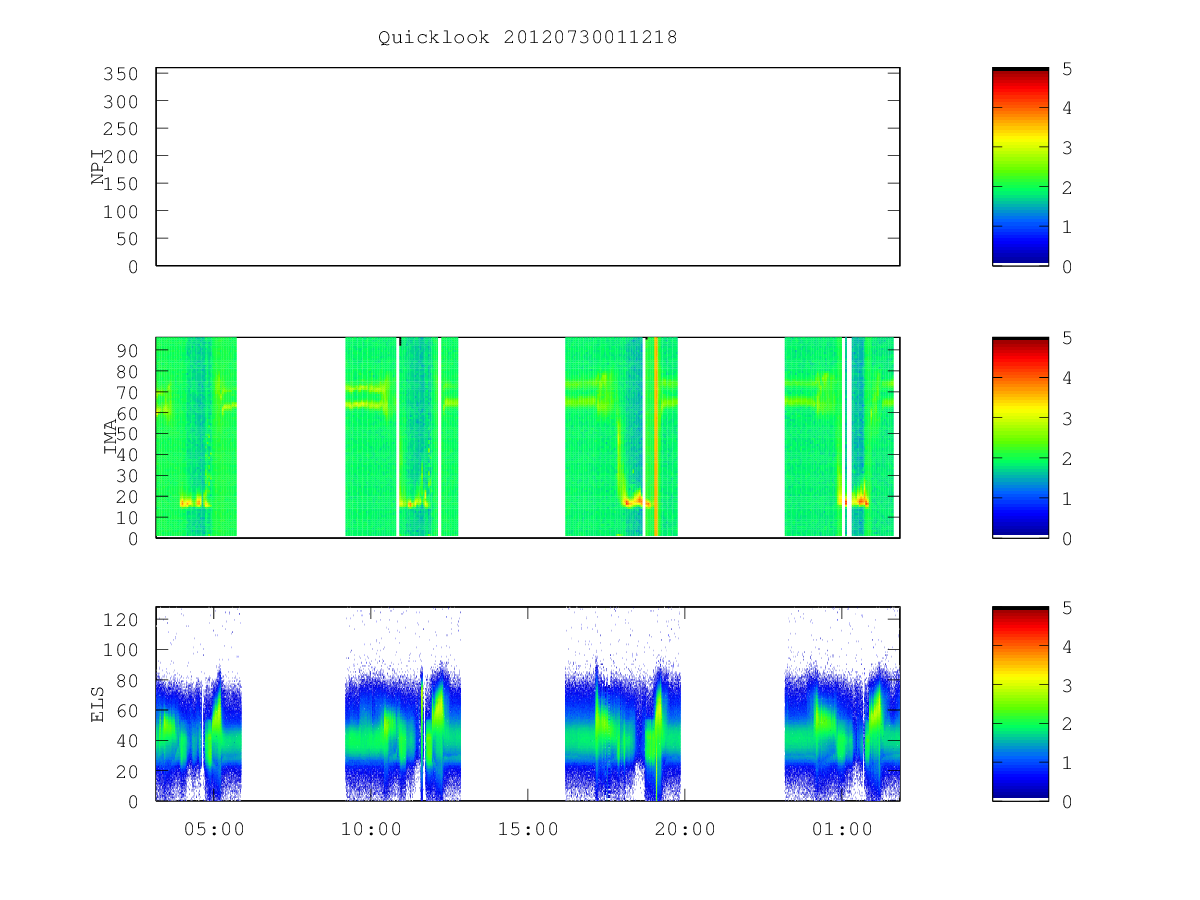This screenshot has width=1200, height=900.
Task: Click the 10:00 time axis label
Action: (x=371, y=829)
